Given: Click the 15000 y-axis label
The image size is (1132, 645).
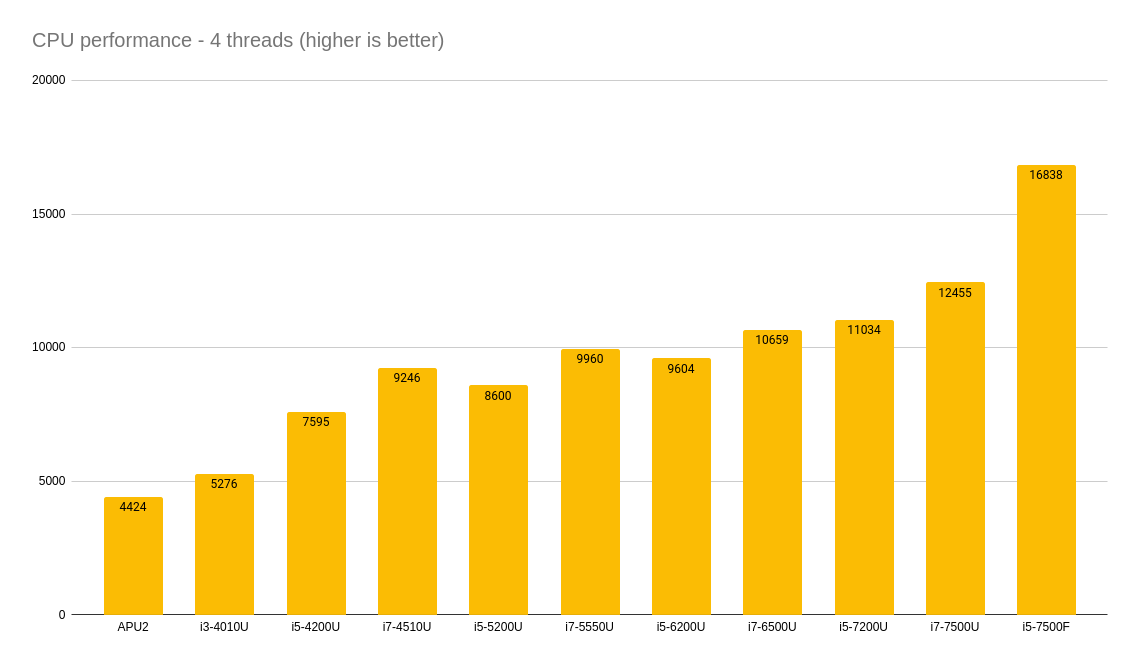Looking at the screenshot, I should [x=48, y=214].
